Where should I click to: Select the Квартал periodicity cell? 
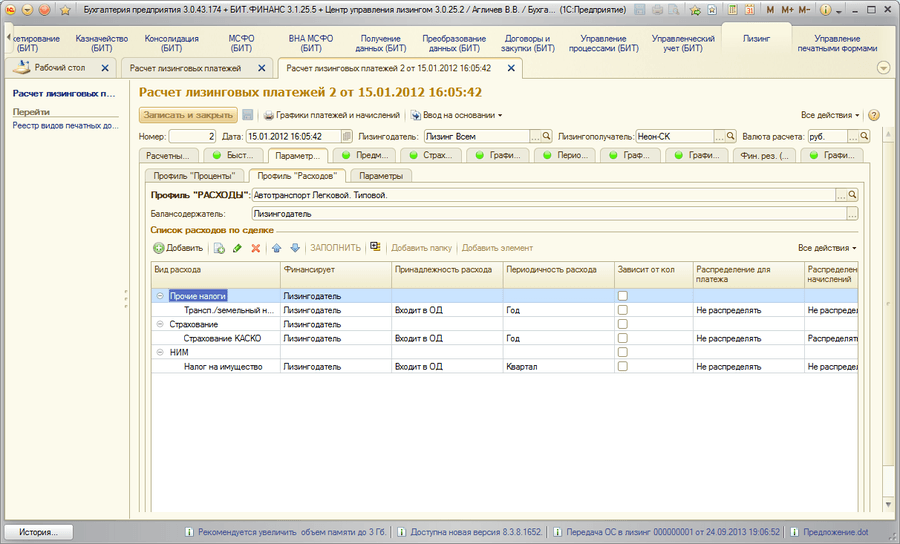pos(558,366)
